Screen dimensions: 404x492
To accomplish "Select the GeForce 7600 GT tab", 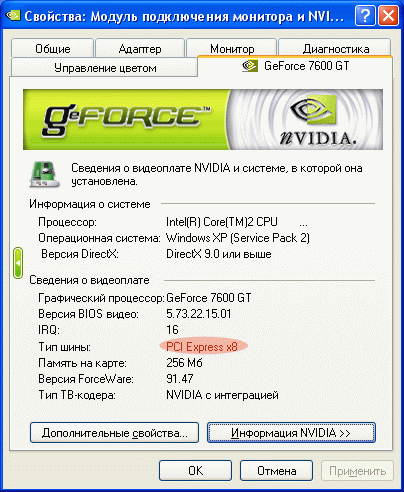I will click(x=295, y=66).
